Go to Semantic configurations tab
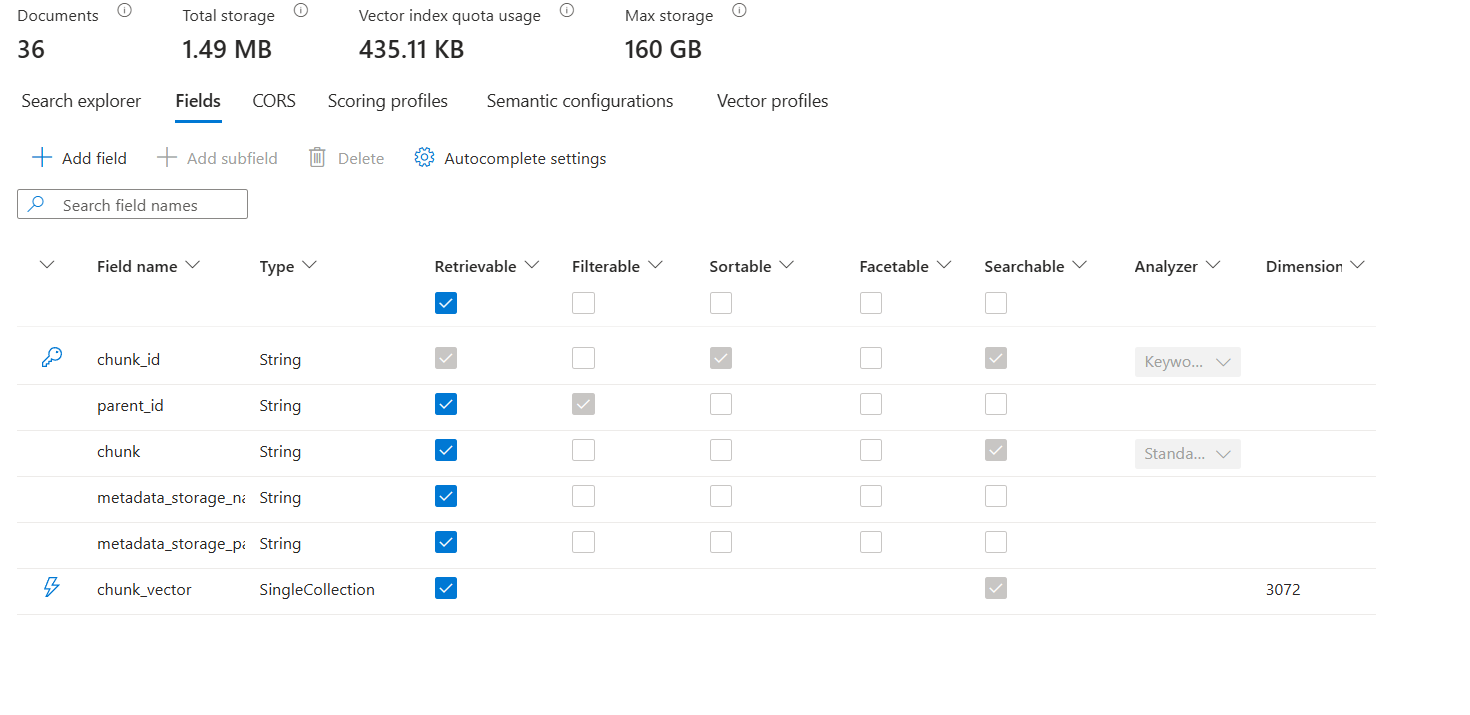Viewport: 1470px width, 715px height. [580, 101]
